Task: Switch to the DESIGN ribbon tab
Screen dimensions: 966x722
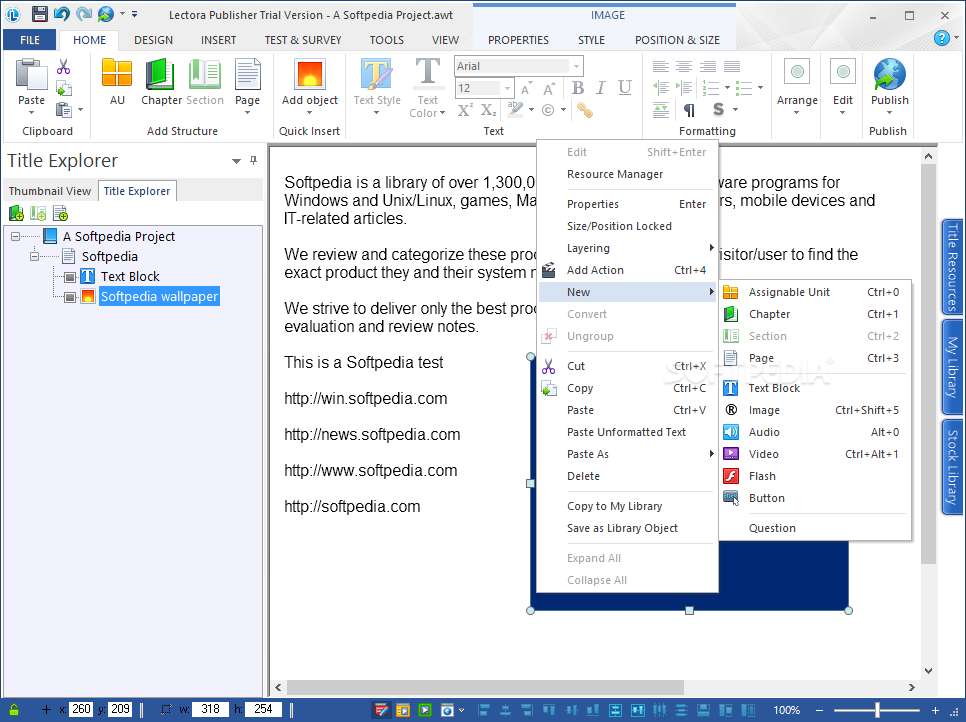Action: [153, 39]
